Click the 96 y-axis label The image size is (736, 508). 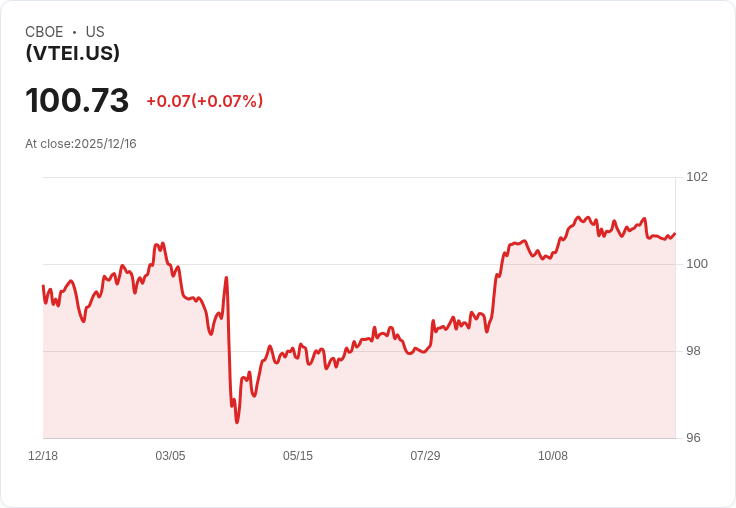click(693, 438)
